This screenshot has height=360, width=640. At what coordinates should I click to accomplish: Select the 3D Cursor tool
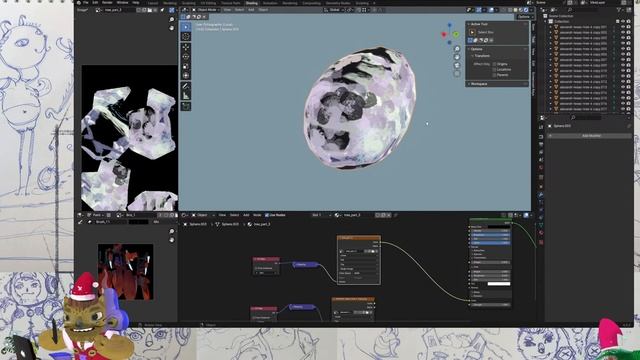pos(186,37)
